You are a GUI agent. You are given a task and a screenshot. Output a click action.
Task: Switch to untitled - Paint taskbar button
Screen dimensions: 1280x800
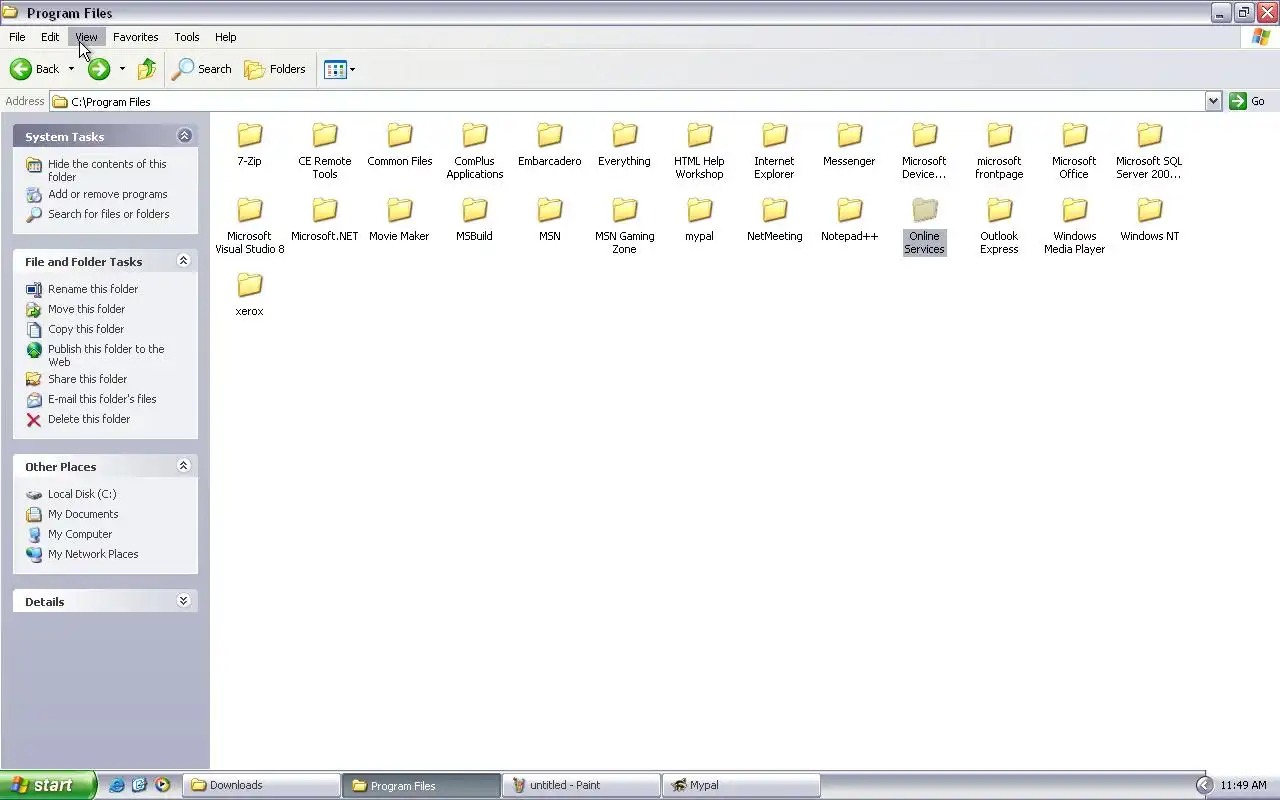(x=581, y=785)
